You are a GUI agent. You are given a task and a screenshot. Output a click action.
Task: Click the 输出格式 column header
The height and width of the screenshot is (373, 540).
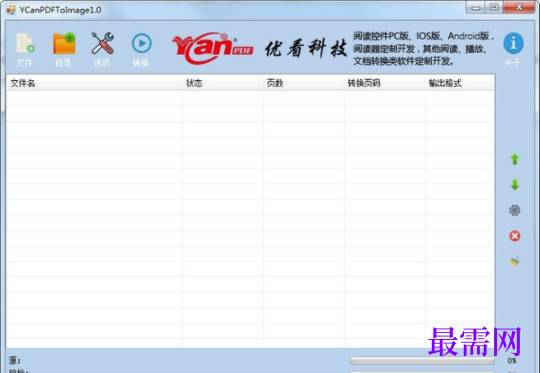(460, 83)
